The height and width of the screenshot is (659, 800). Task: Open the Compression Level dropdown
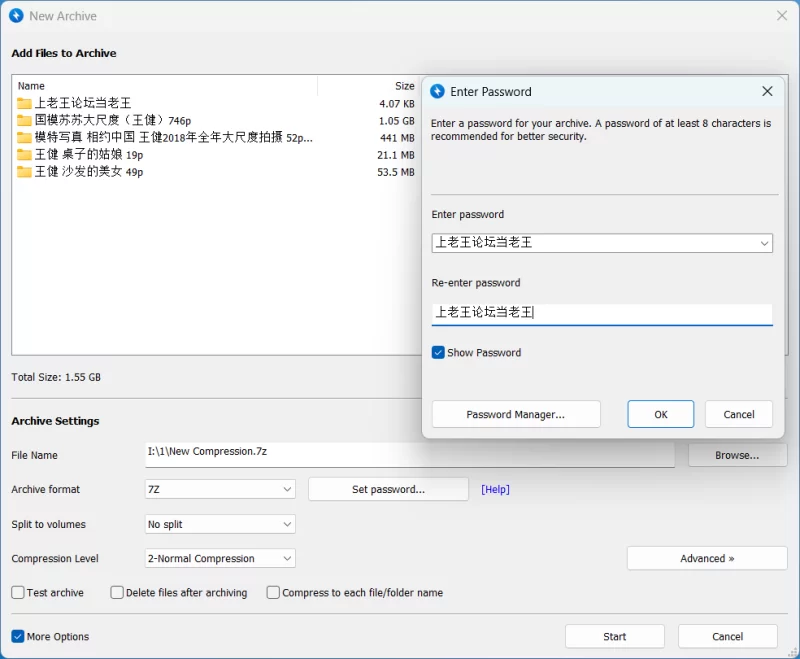tap(220, 558)
